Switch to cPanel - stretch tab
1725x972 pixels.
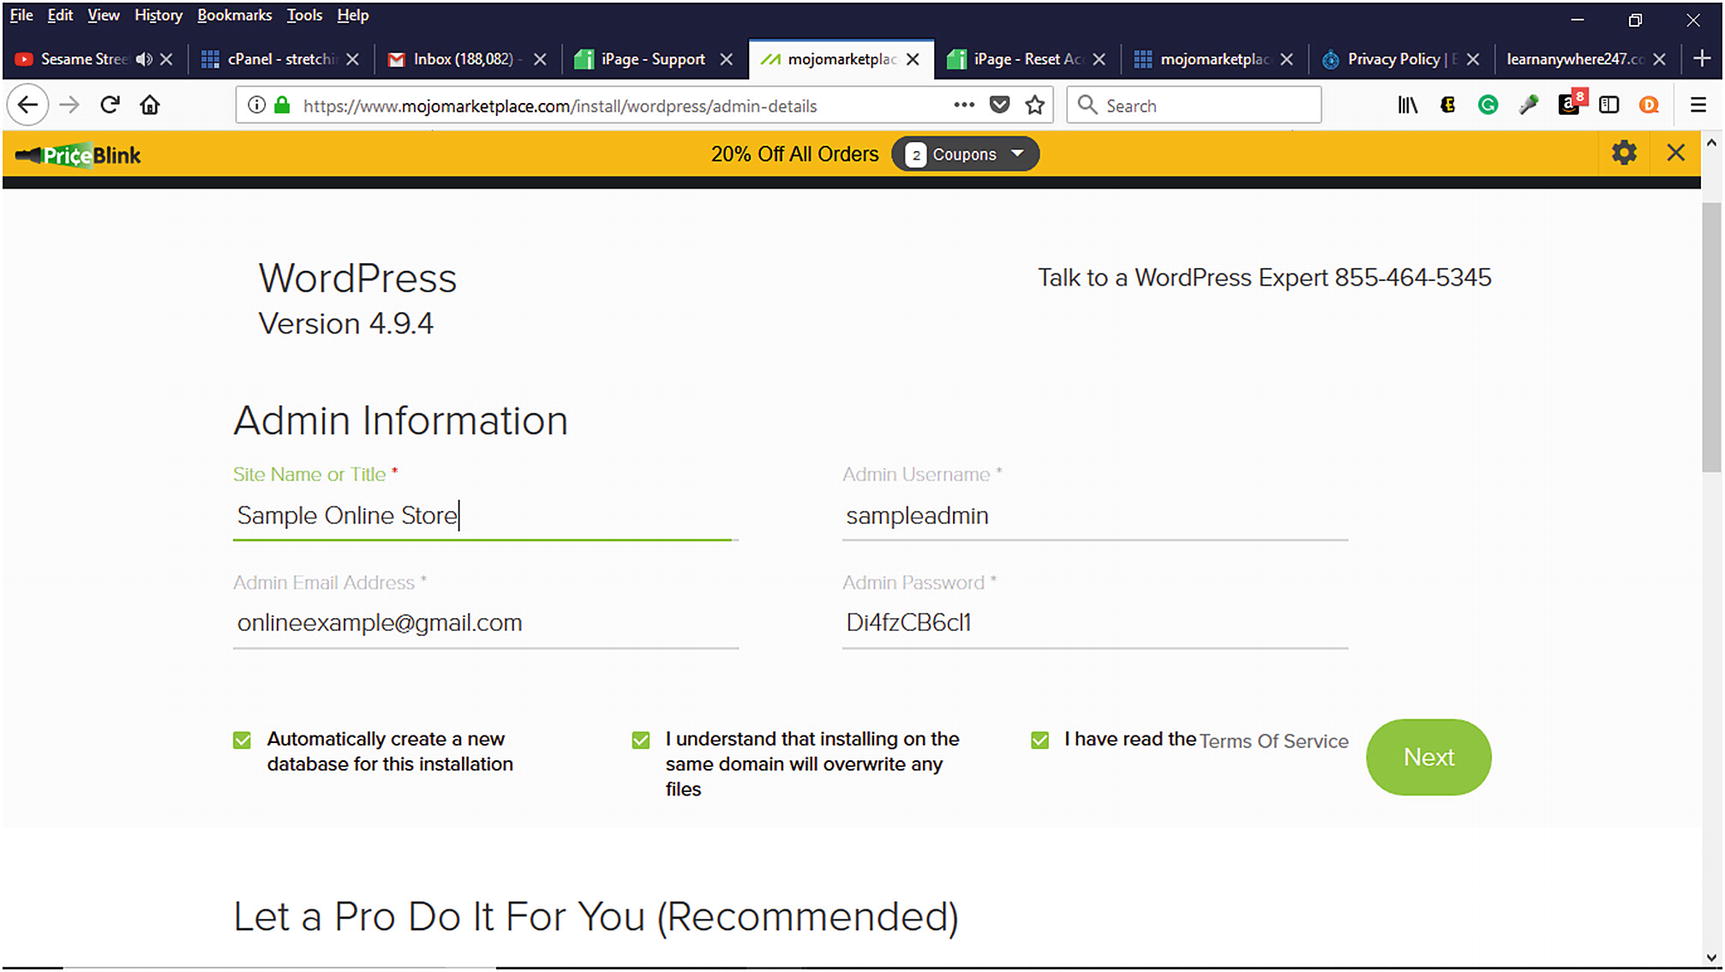pyautogui.click(x=281, y=59)
